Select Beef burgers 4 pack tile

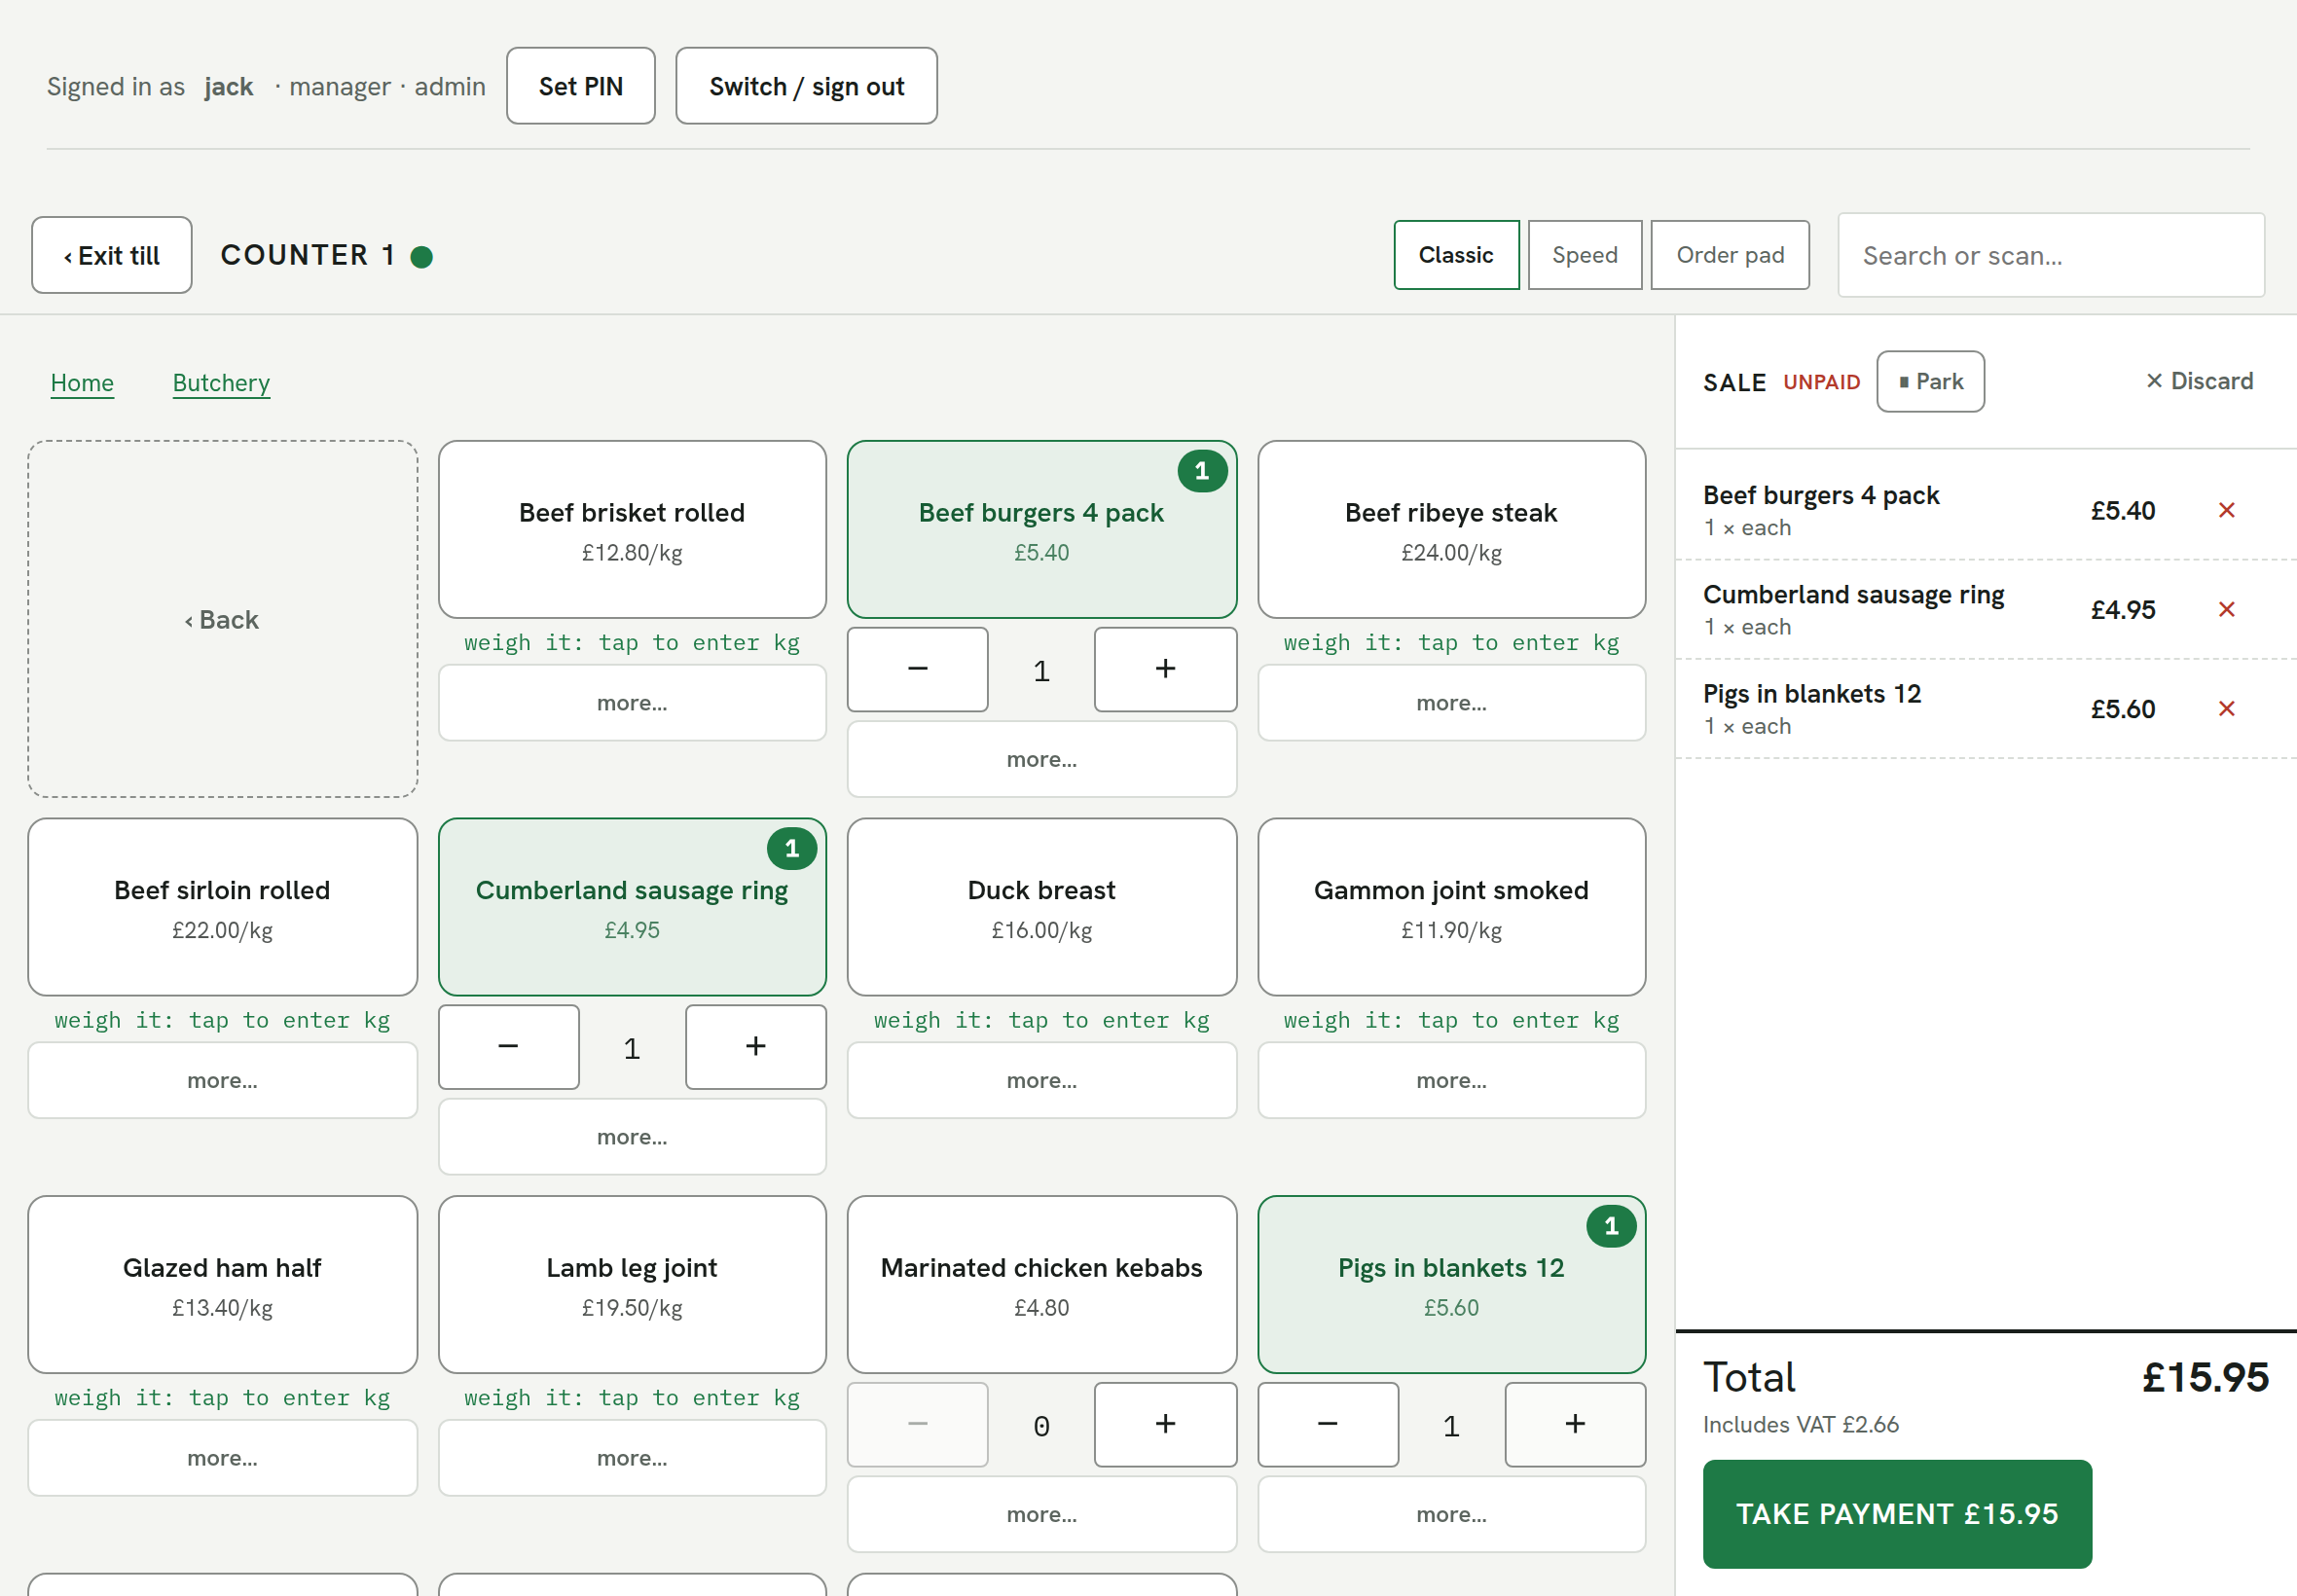coord(1042,529)
